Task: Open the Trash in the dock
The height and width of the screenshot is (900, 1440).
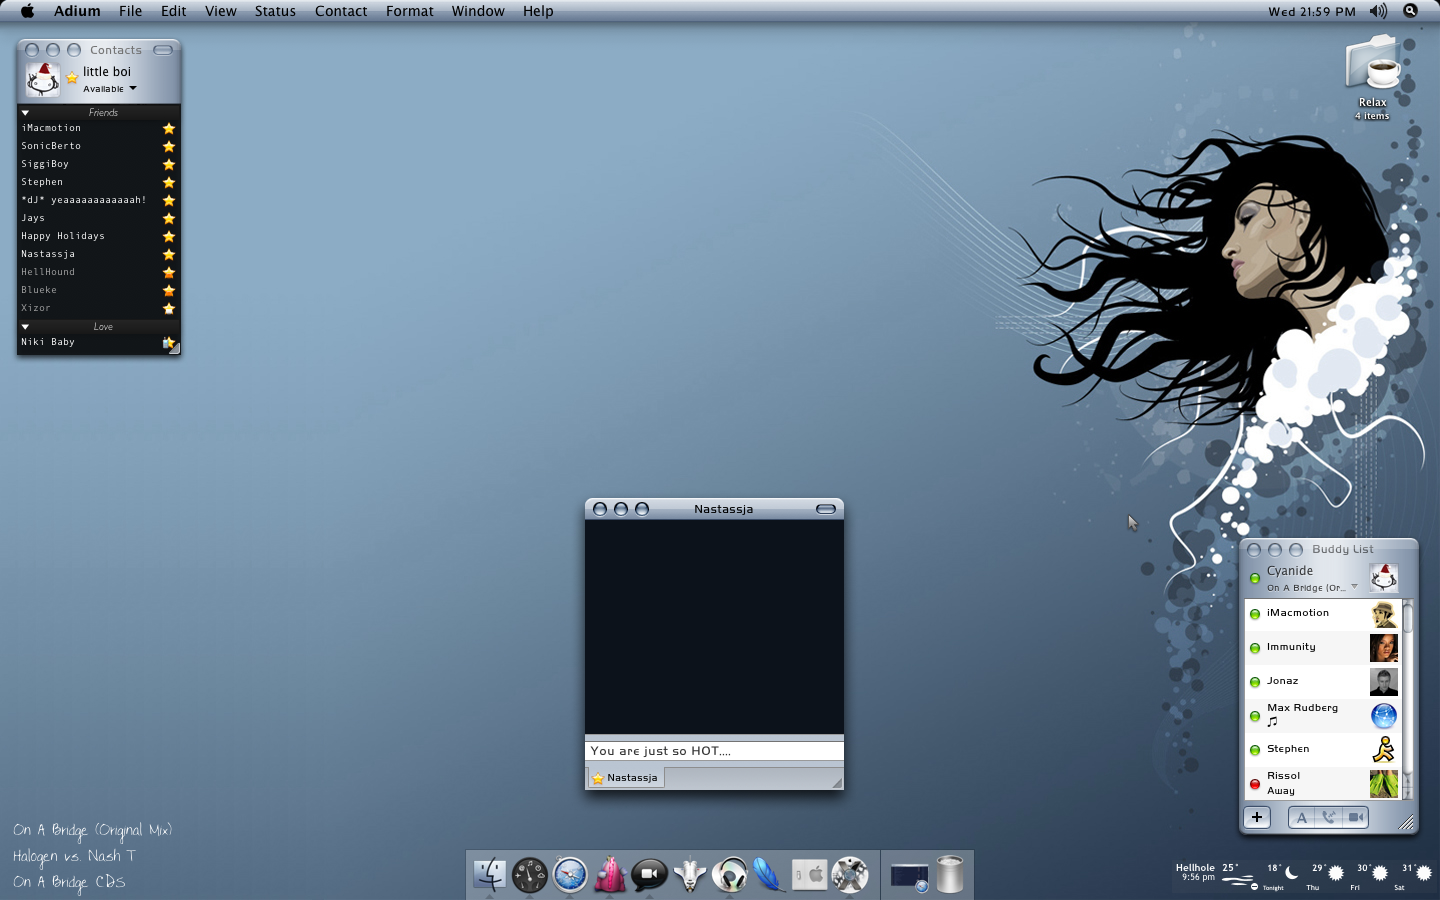Action: click(950, 874)
